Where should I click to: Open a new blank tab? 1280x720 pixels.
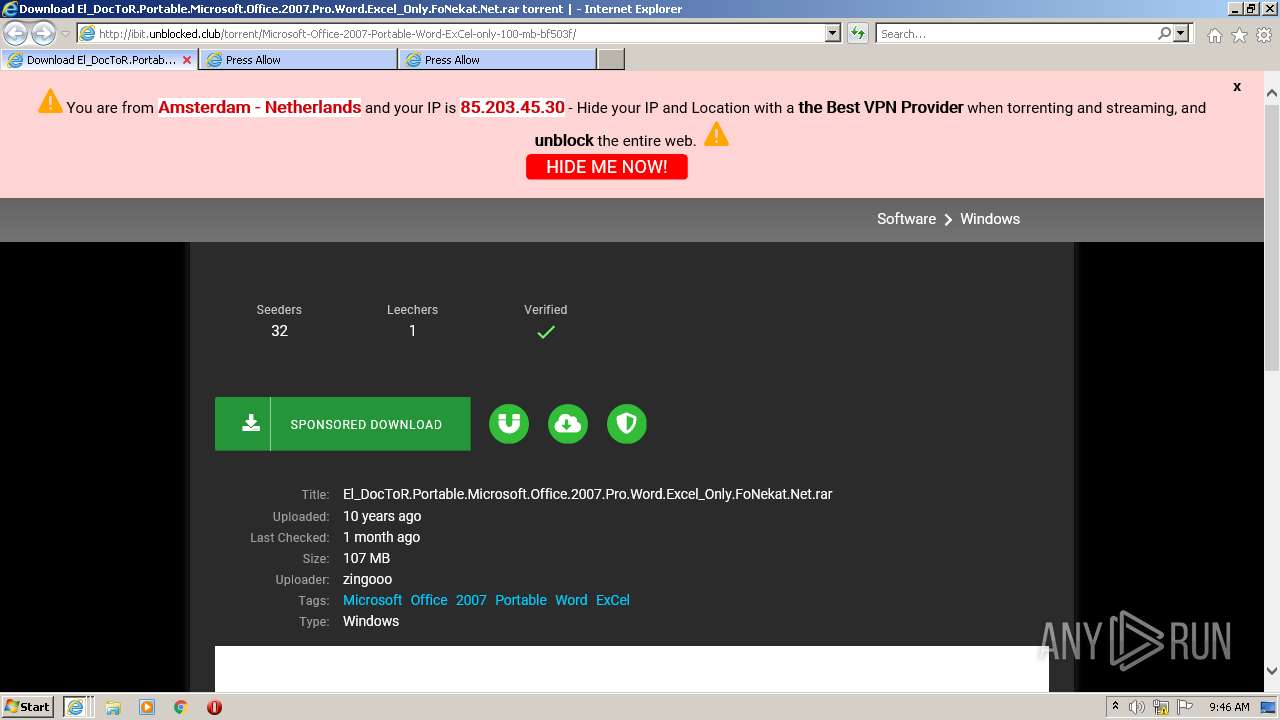(611, 60)
